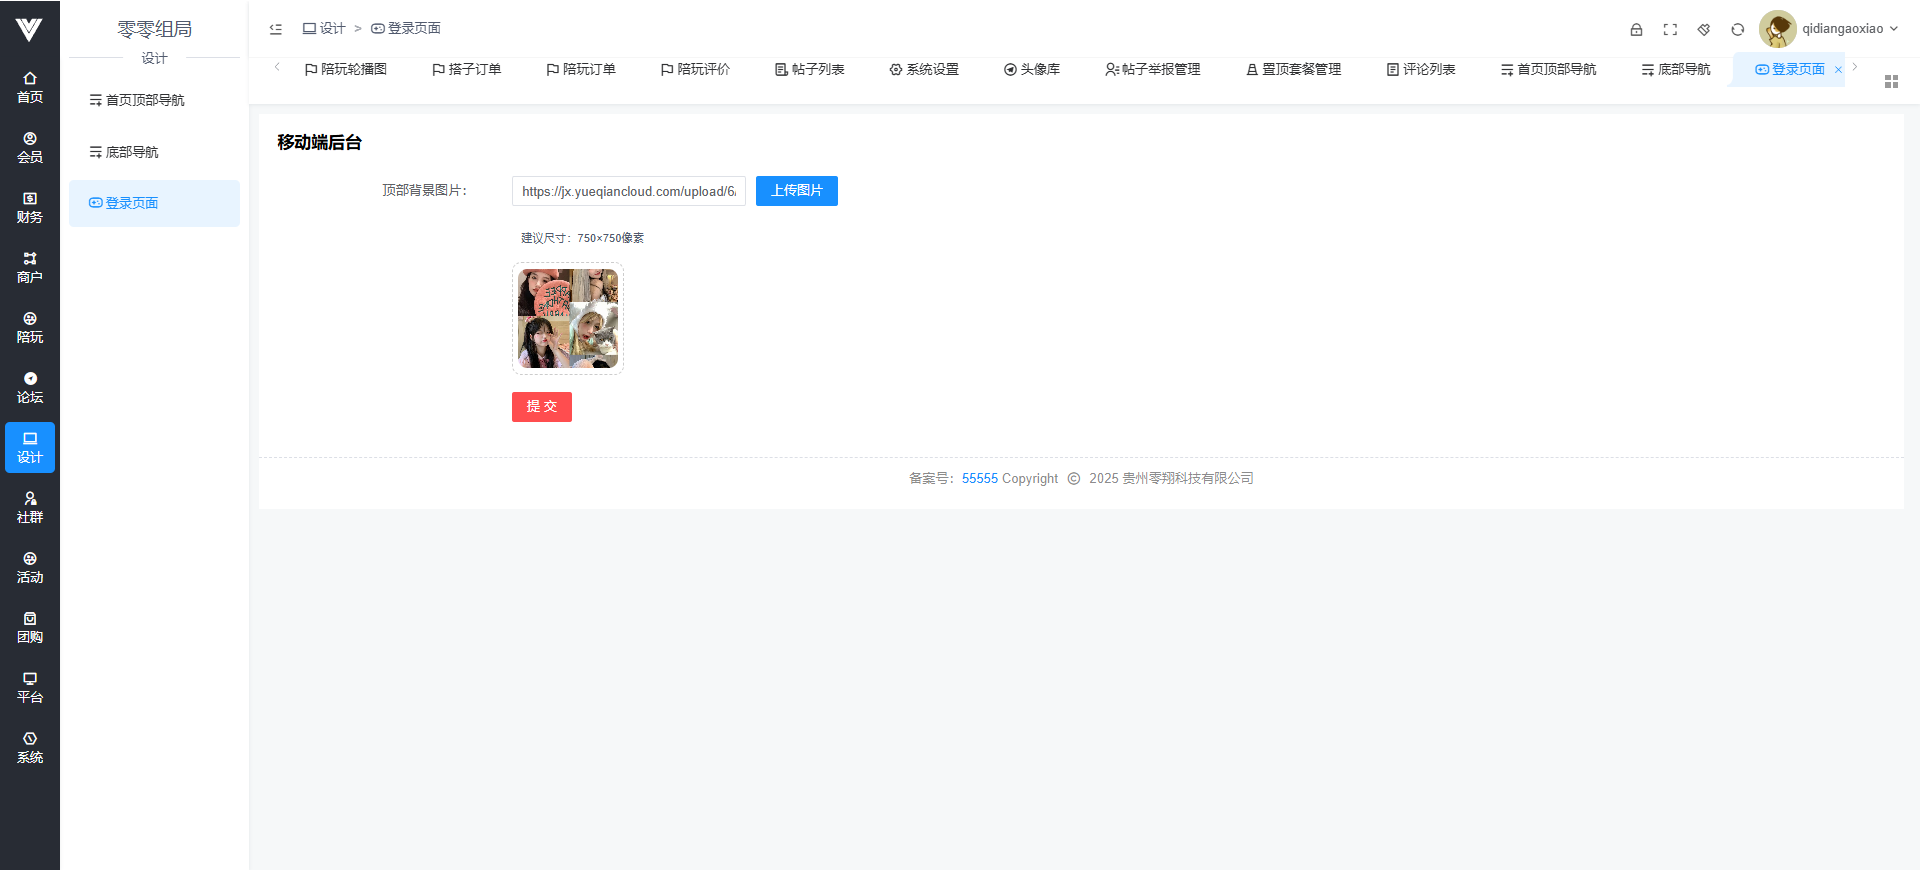Go to 财务 in left sidebar
This screenshot has width=1920, height=870.
pos(30,207)
